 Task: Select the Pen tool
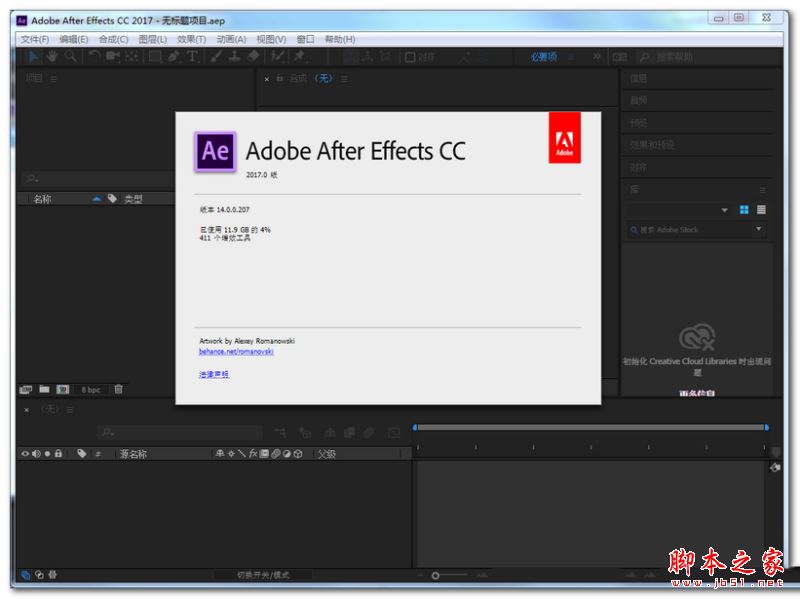click(x=173, y=57)
